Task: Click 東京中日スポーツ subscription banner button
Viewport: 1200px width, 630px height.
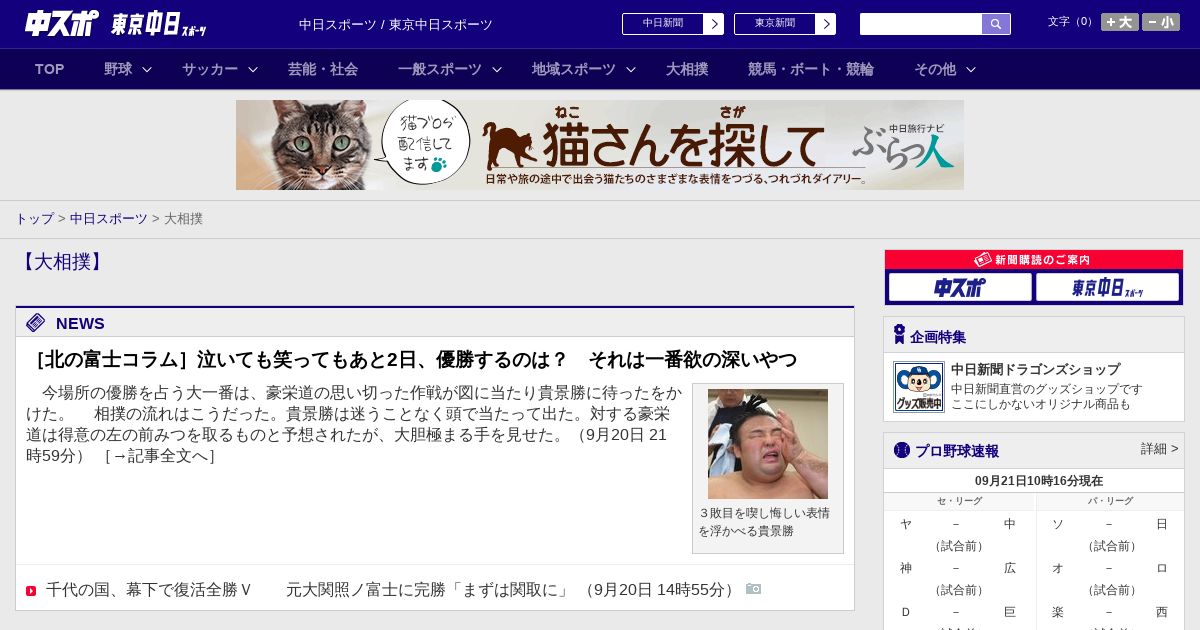Action: pyautogui.click(x=1107, y=287)
